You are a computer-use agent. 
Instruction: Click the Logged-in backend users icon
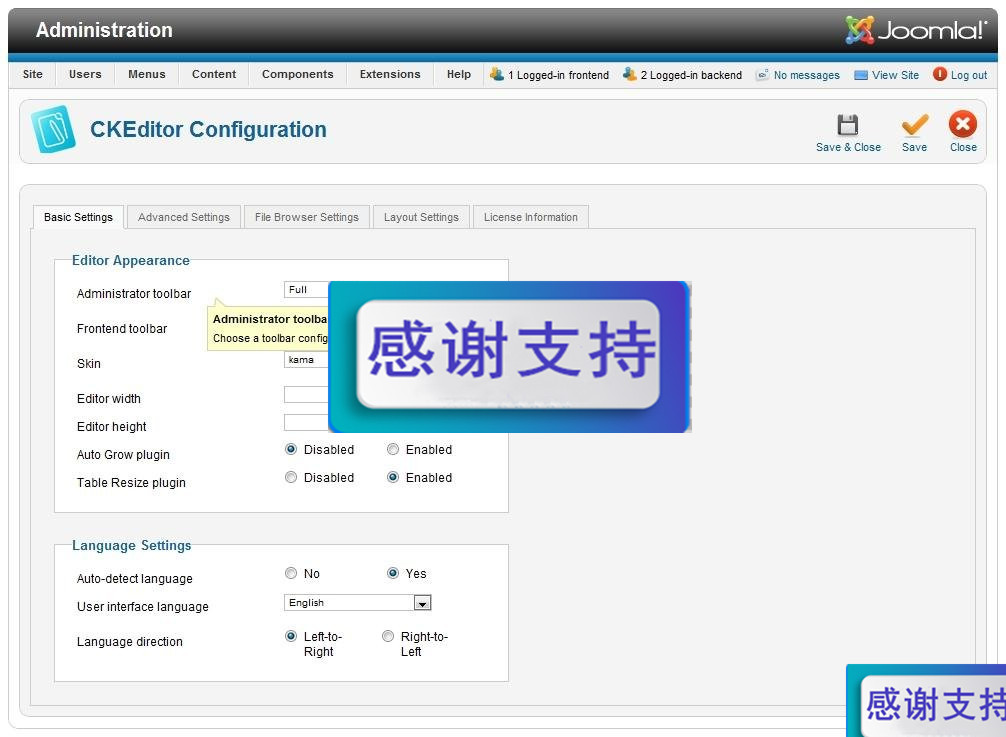629,74
